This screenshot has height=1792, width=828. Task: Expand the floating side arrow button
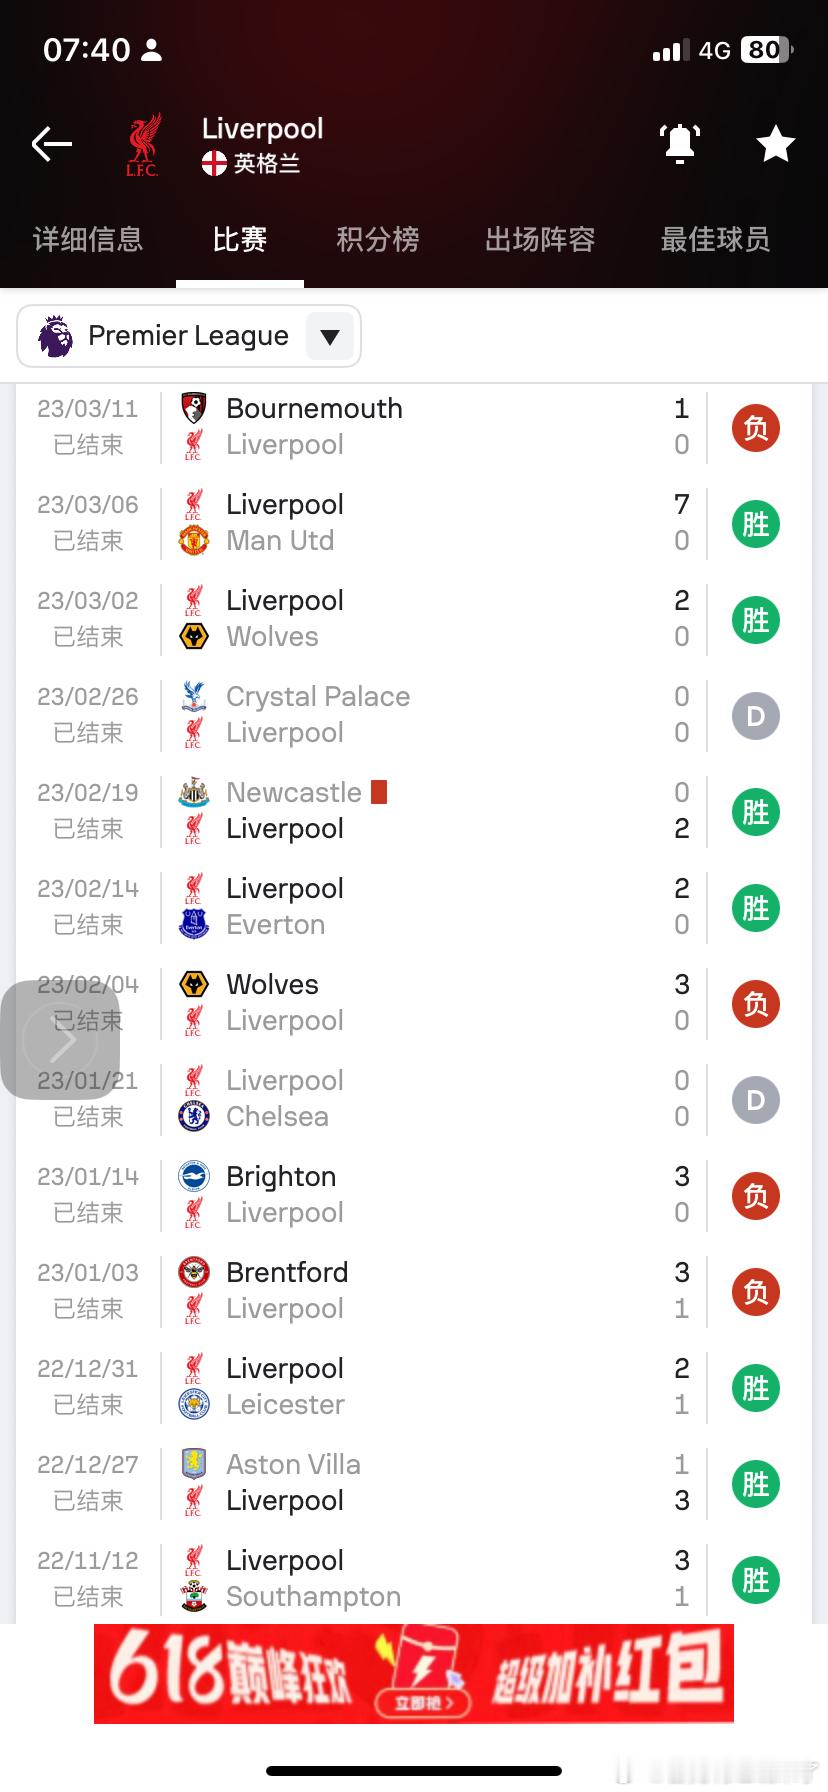(60, 1040)
